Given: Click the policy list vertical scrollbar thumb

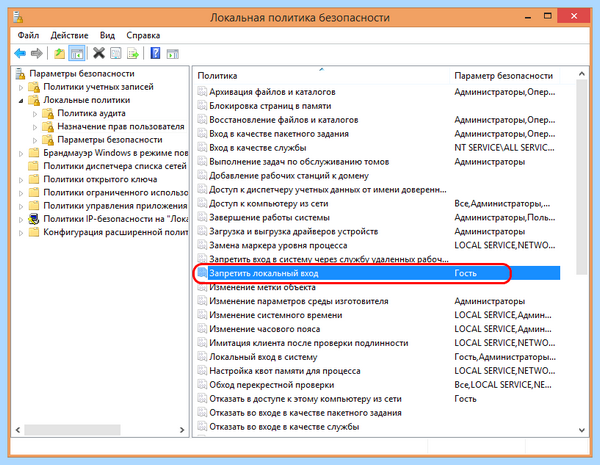Looking at the screenshot, I should [582, 177].
